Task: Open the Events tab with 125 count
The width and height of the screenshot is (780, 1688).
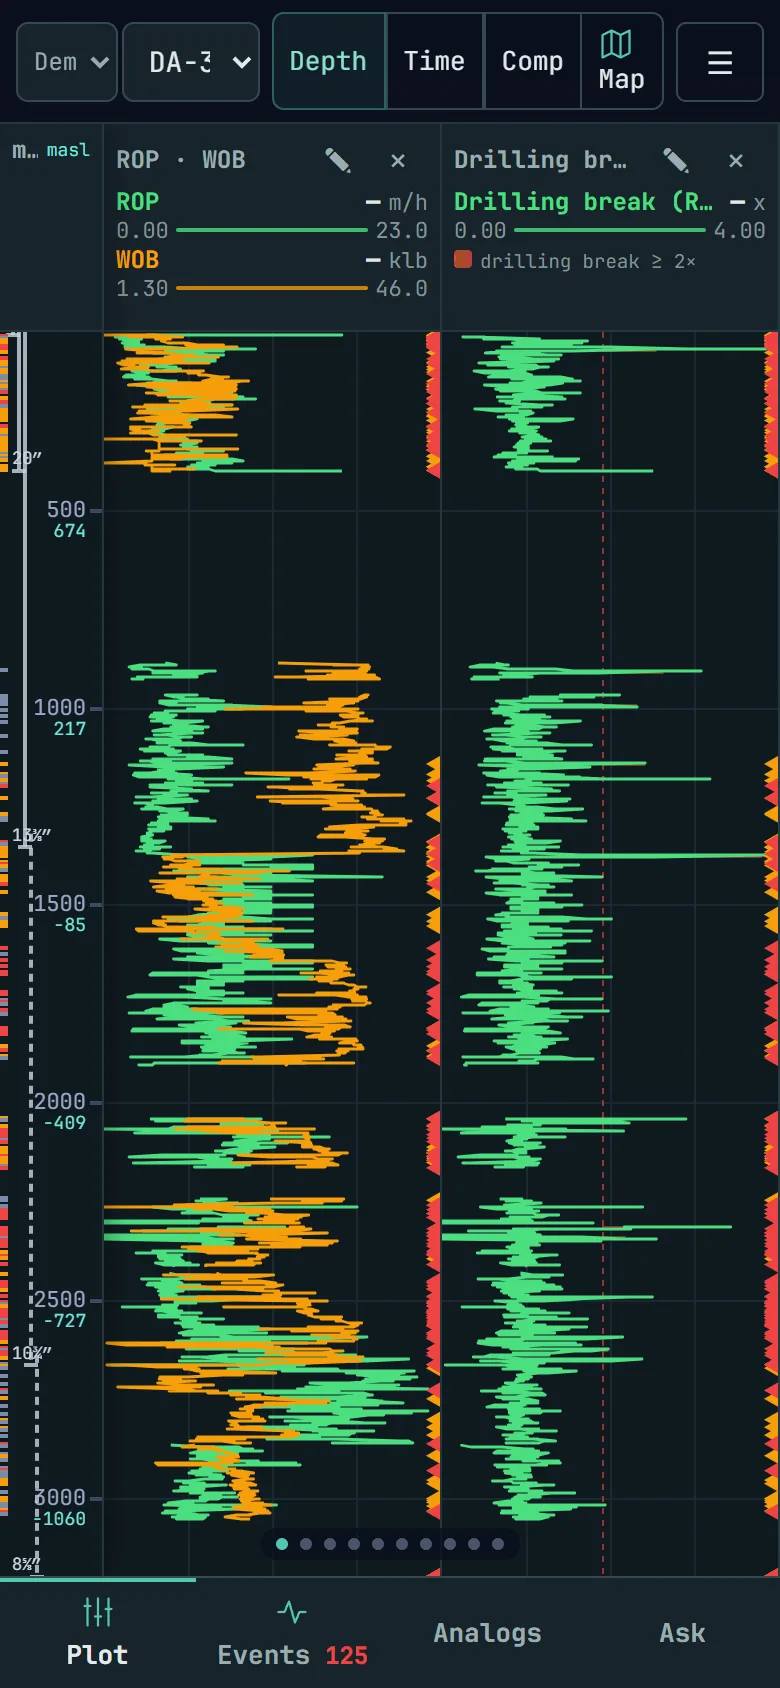Action: click(292, 1633)
